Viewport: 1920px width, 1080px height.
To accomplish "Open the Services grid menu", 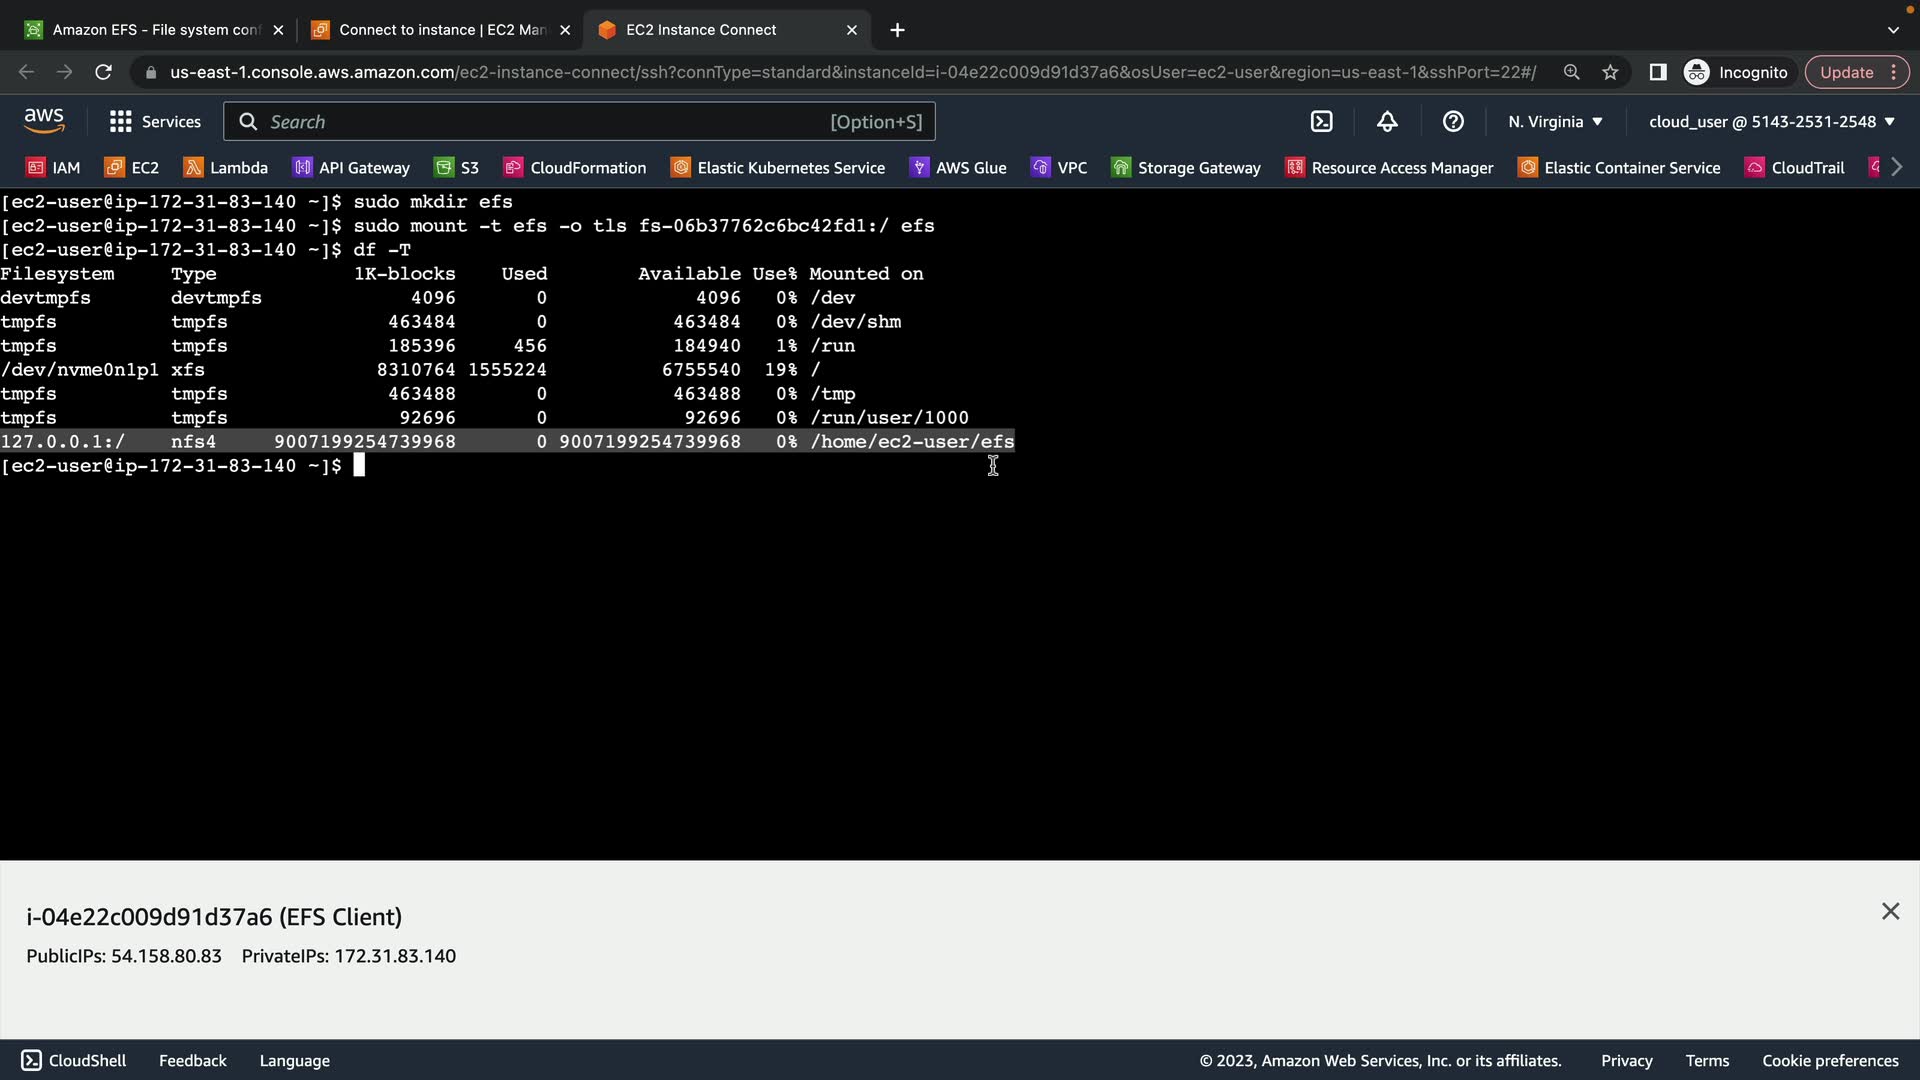I will 155,122.
